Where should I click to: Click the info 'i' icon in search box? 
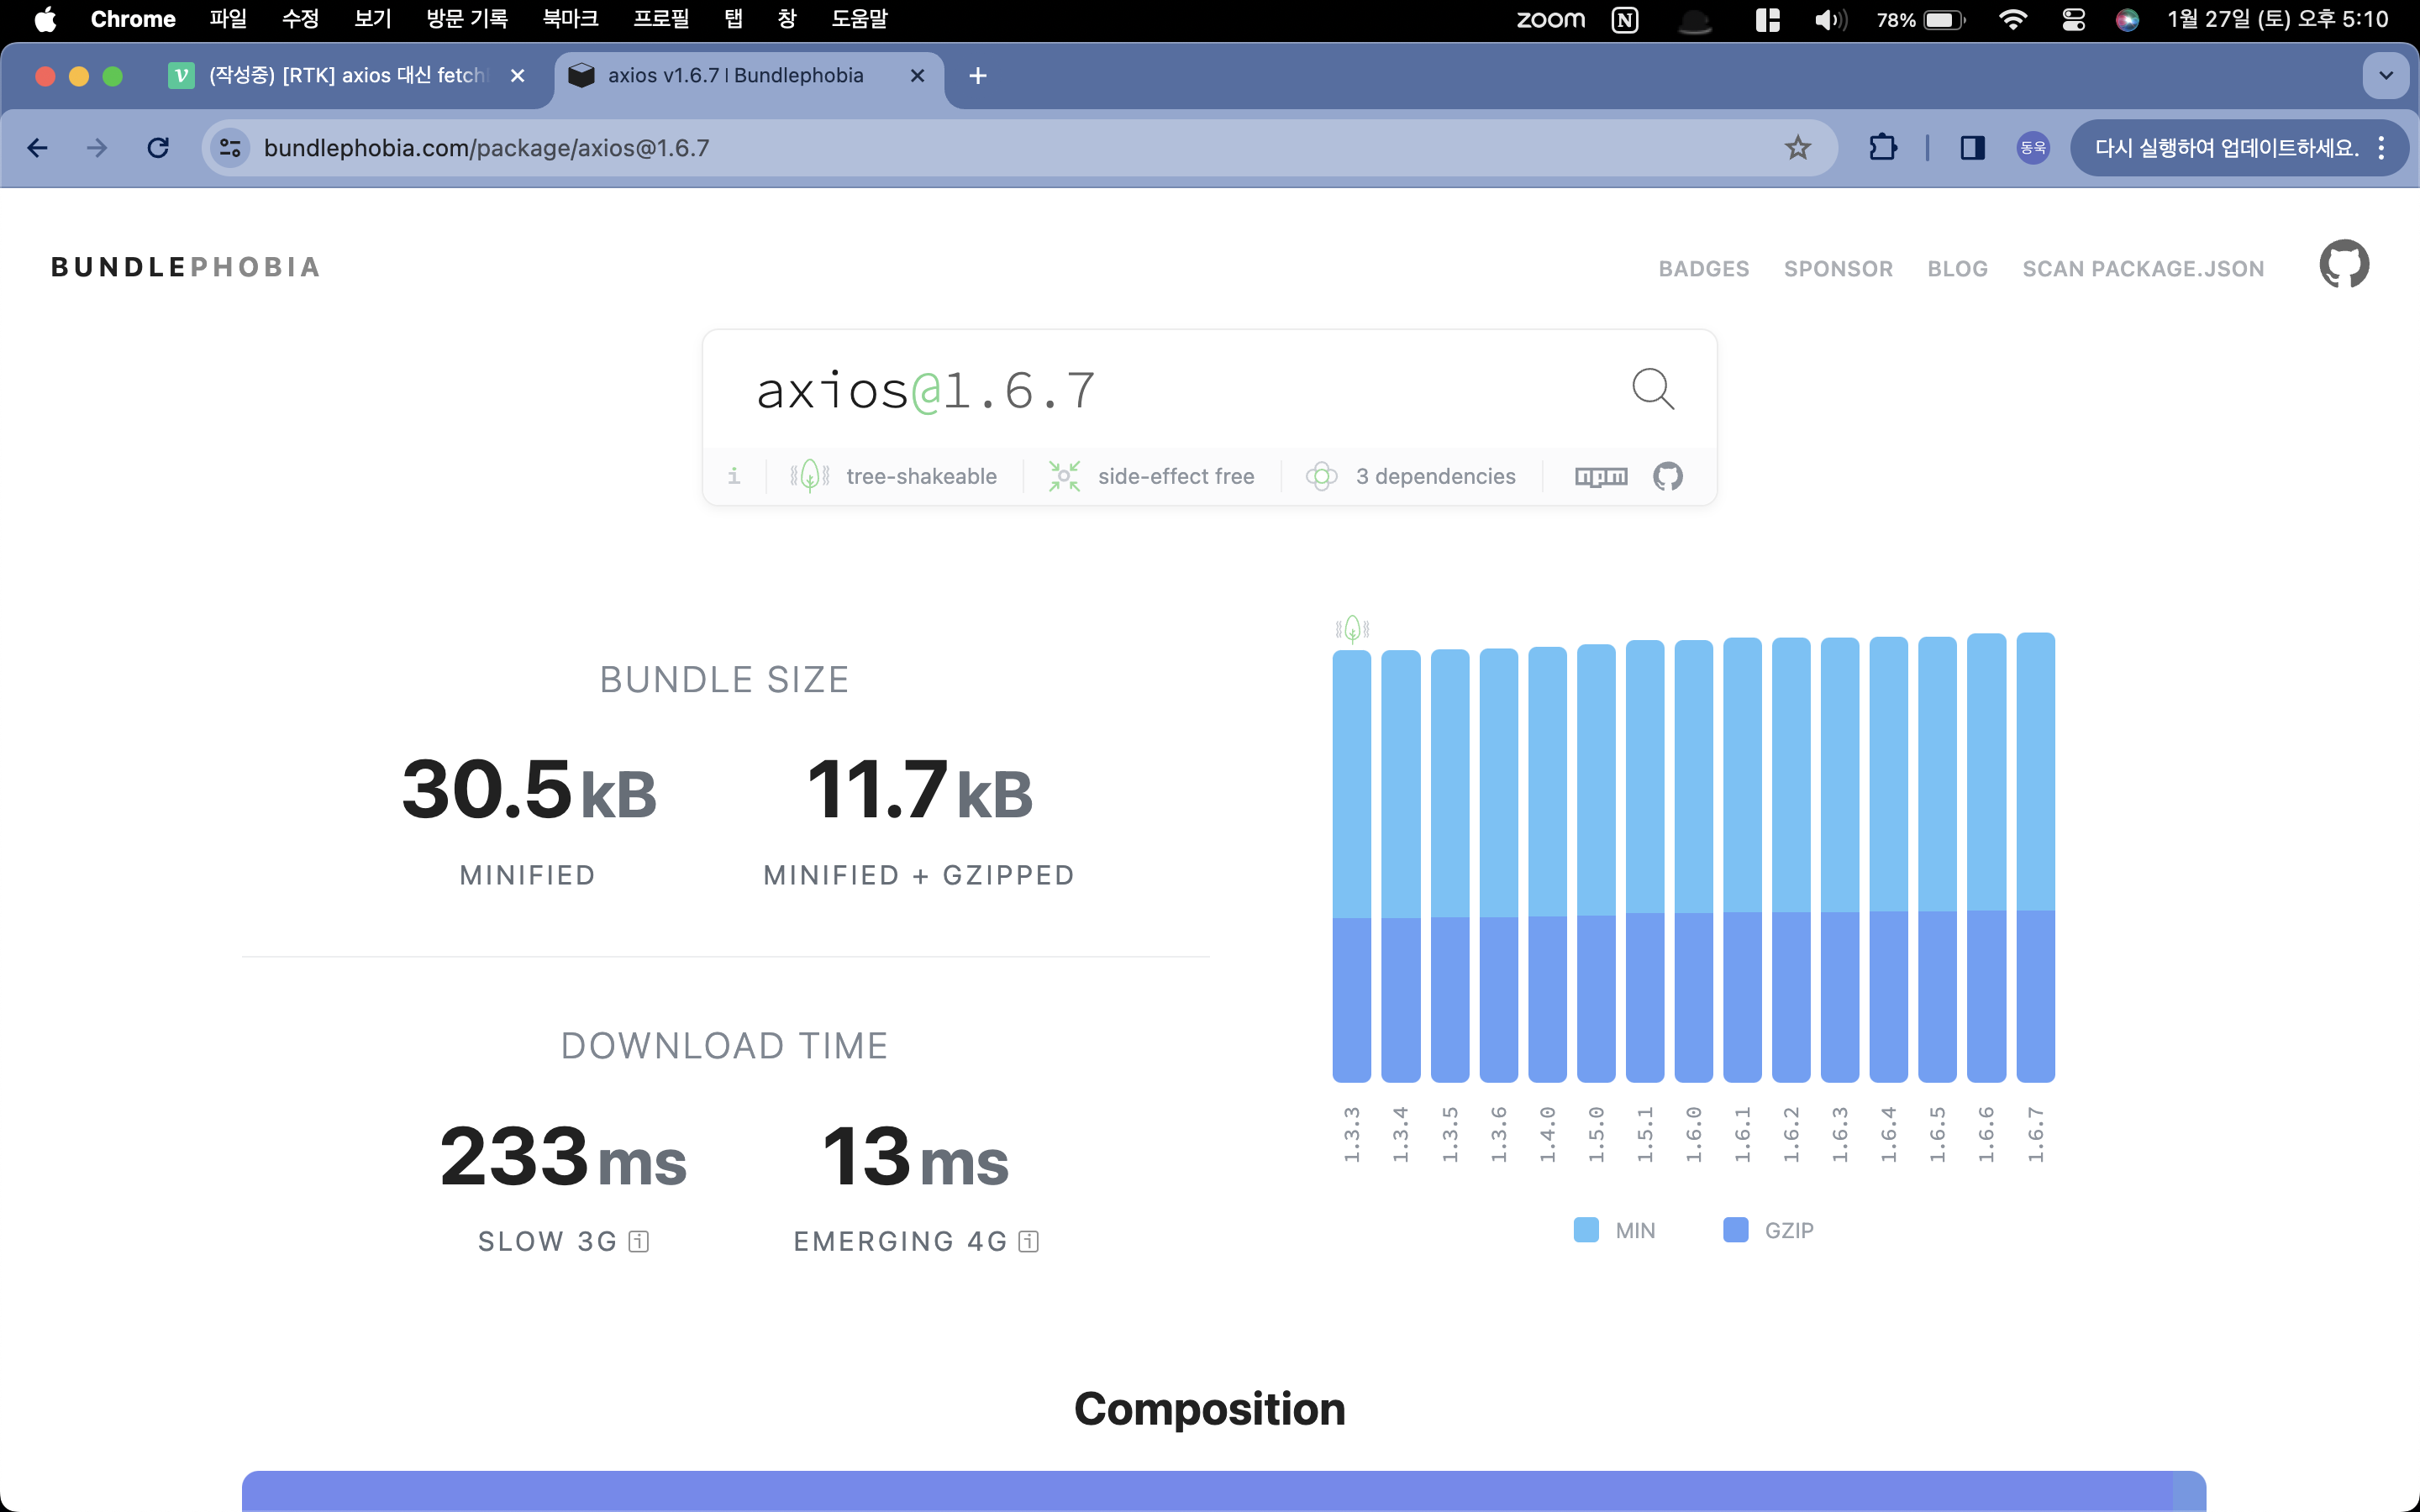pyautogui.click(x=734, y=476)
